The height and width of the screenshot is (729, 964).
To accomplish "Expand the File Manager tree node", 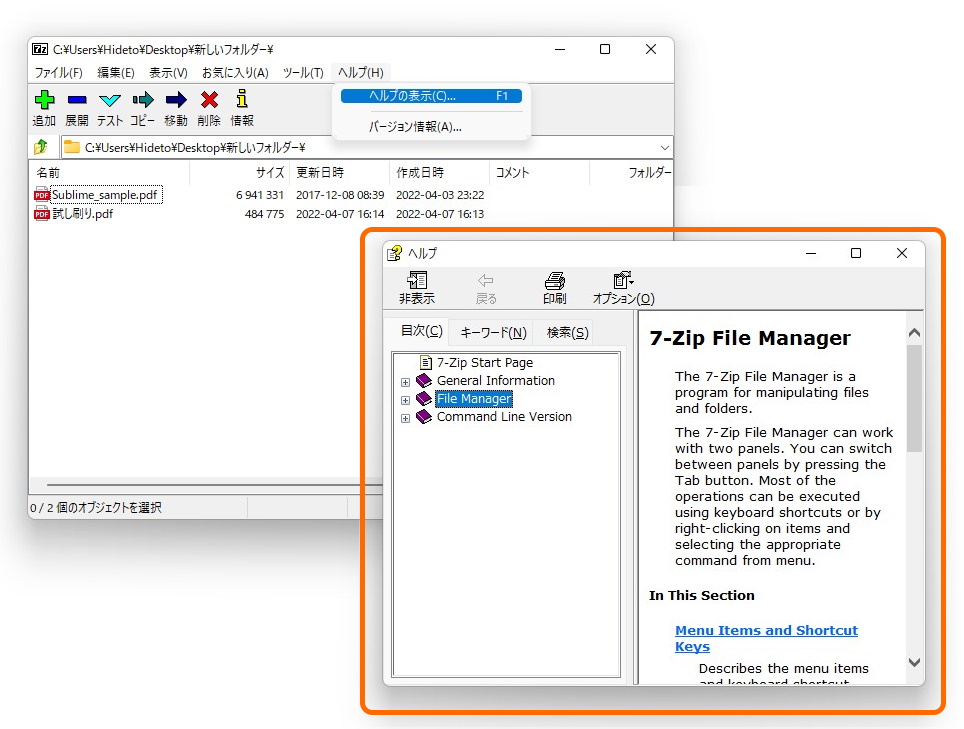I will pos(405,400).
